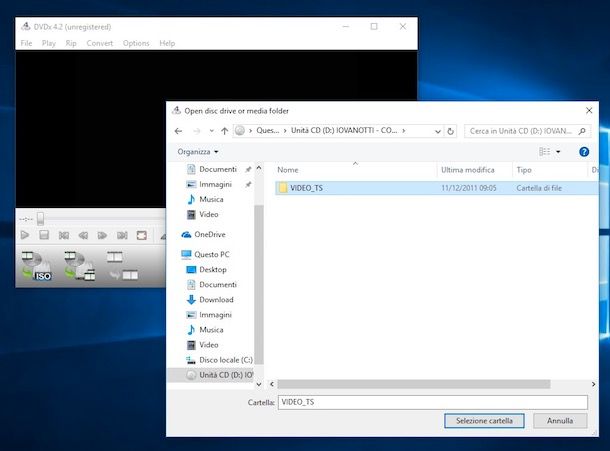Stop playback in DVDx player
610x451 pixels.
pyautogui.click(x=44, y=235)
